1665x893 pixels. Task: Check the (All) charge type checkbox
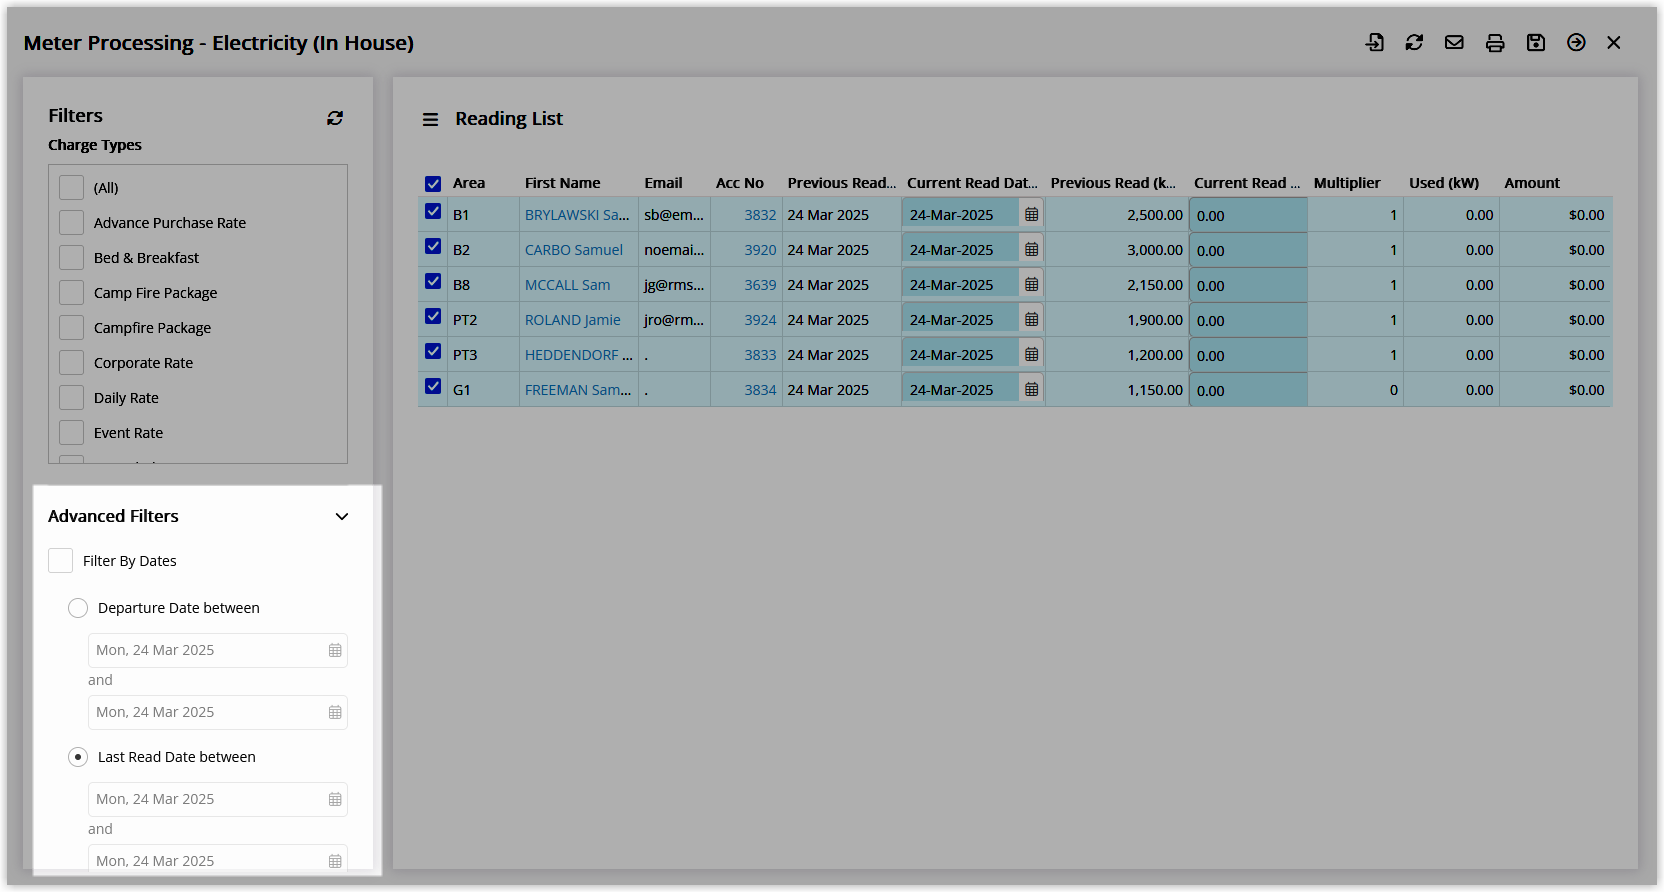click(x=71, y=187)
